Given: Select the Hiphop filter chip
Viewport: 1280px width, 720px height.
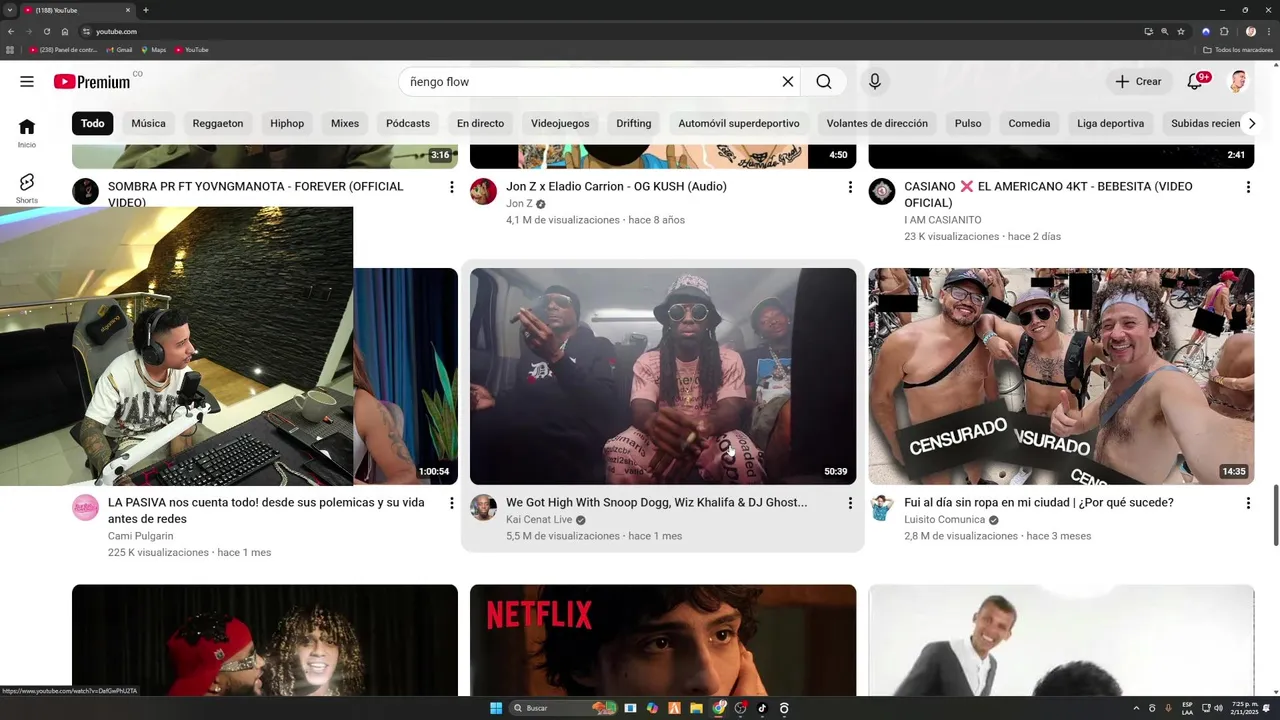Looking at the screenshot, I should click(x=287, y=124).
